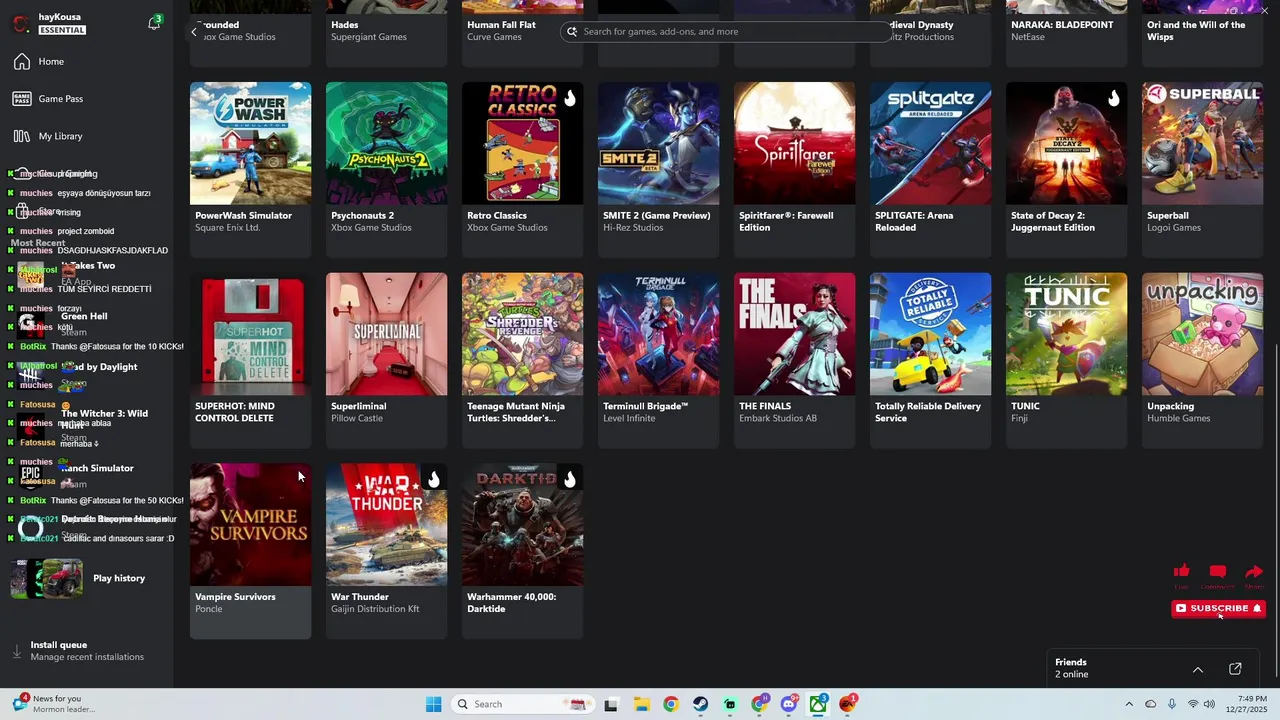Screen dimensions: 1280x720
Task: Open the notifications bell with 3 alerts
Action: (154, 23)
